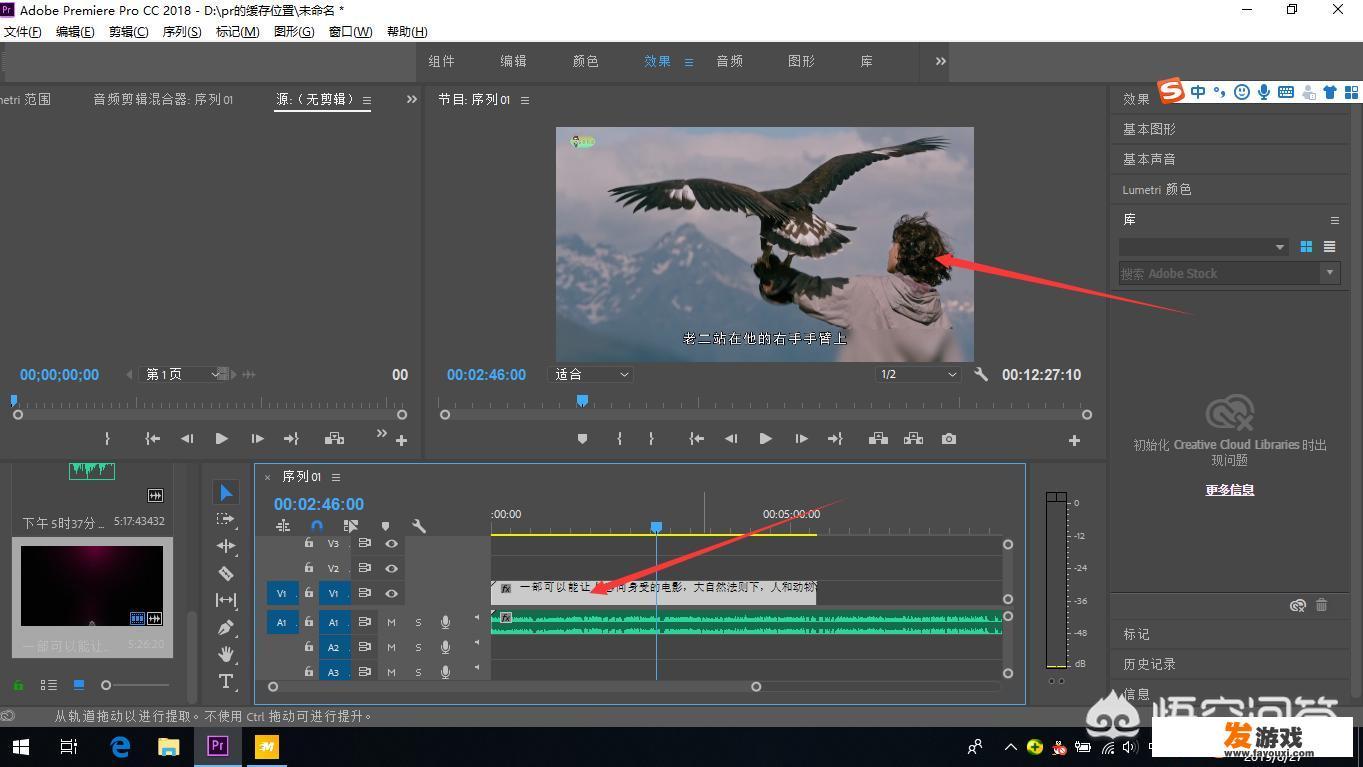The width and height of the screenshot is (1363, 767).
Task: Switch project panel to list view
Action: pyautogui.click(x=48, y=685)
